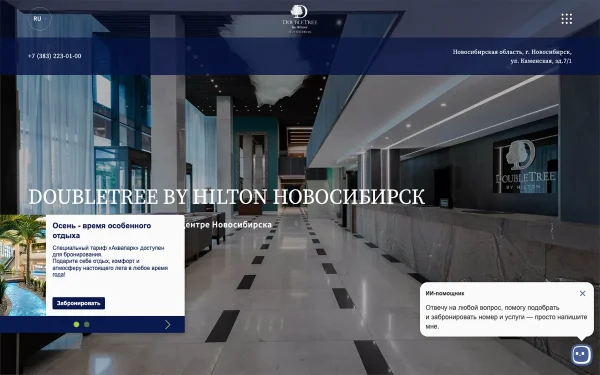Select the first slider dot

[x=77, y=324]
